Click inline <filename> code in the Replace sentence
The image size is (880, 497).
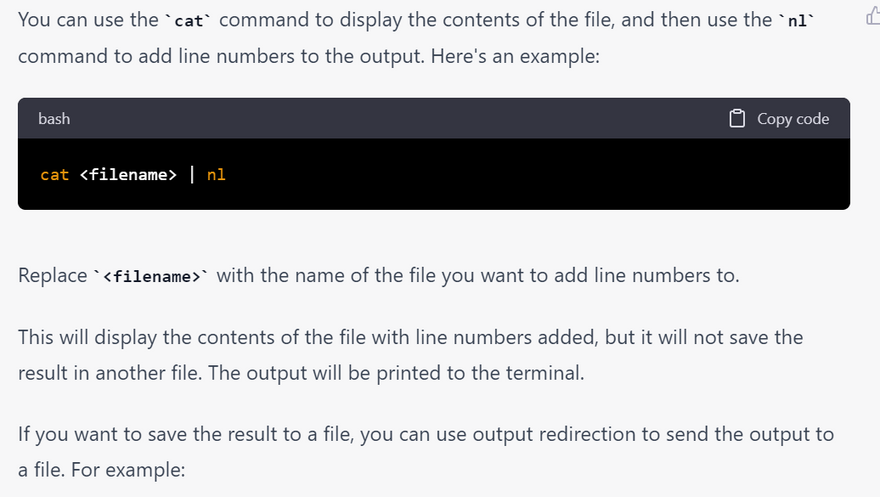tap(151, 277)
